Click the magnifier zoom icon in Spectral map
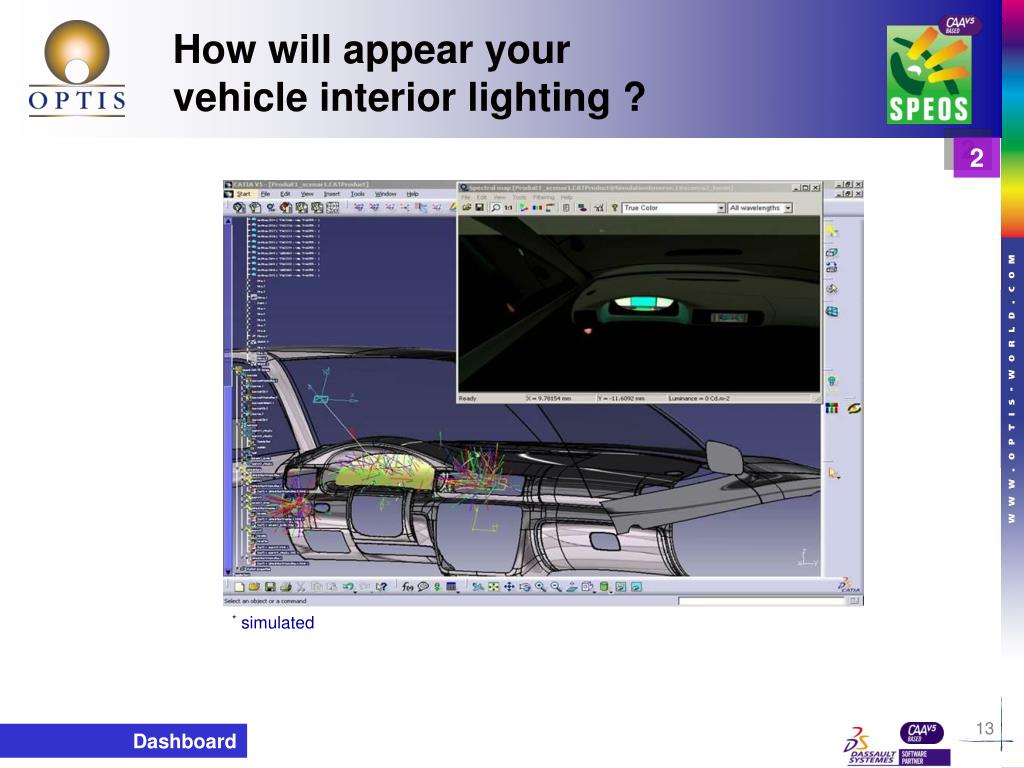 (x=496, y=208)
